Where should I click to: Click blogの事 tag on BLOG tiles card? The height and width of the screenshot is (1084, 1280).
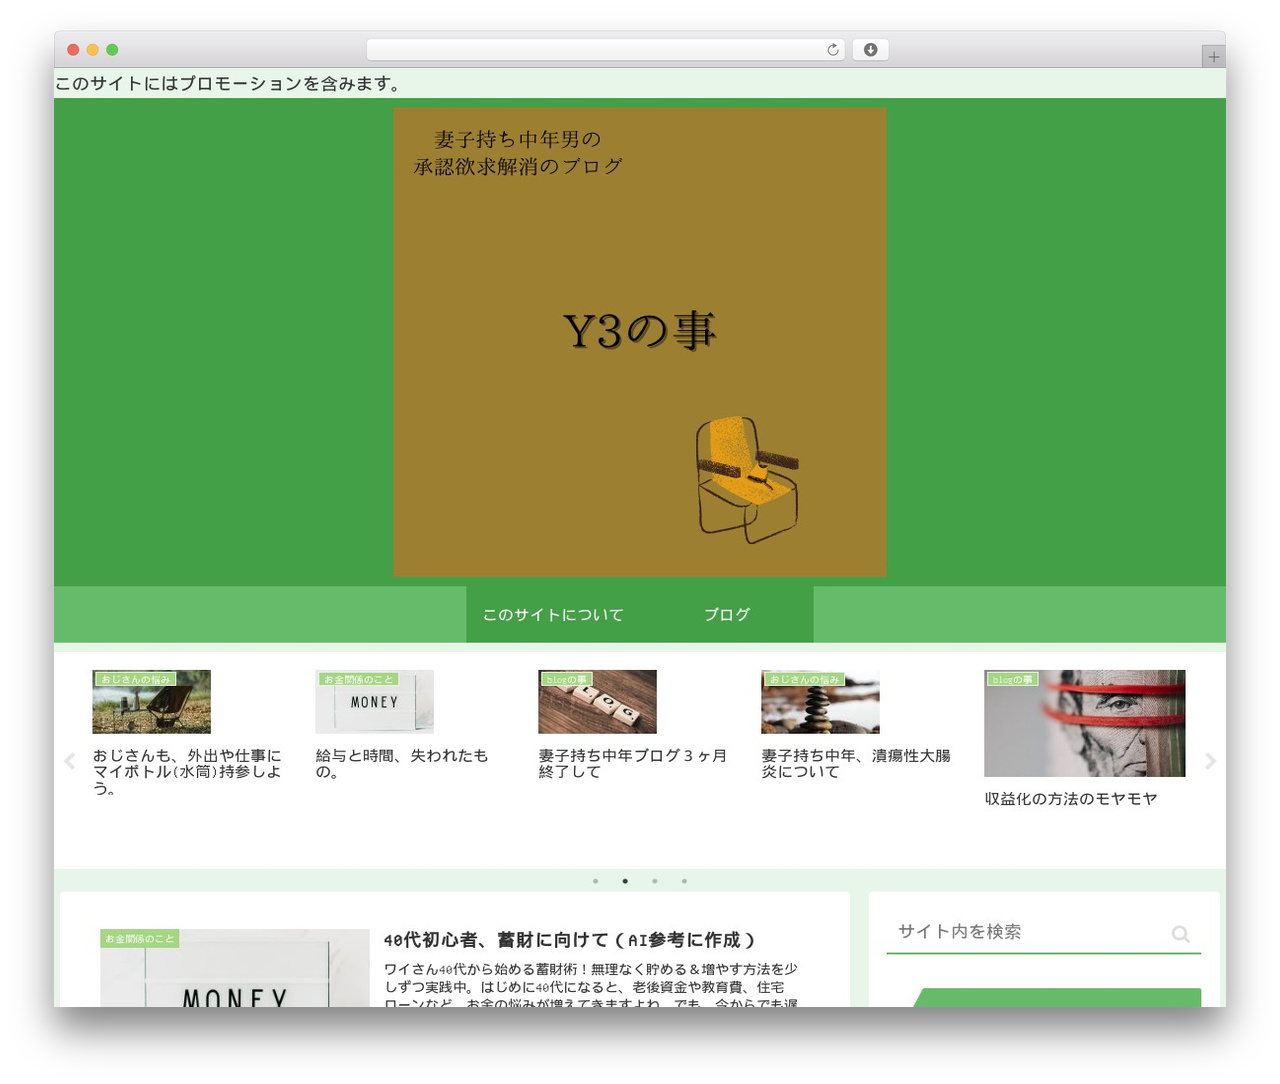[566, 679]
